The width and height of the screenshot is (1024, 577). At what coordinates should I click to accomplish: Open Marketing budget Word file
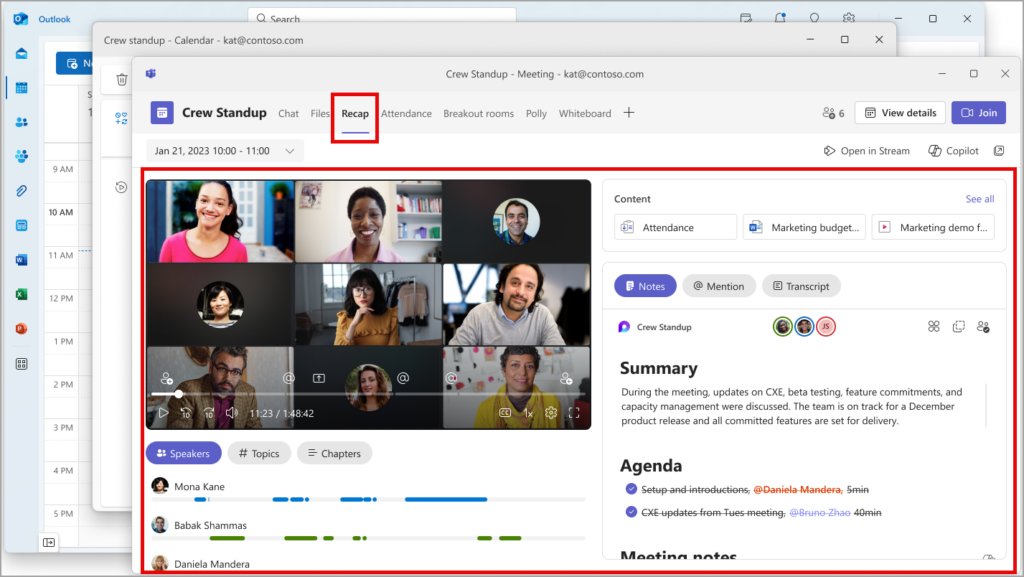tap(804, 227)
